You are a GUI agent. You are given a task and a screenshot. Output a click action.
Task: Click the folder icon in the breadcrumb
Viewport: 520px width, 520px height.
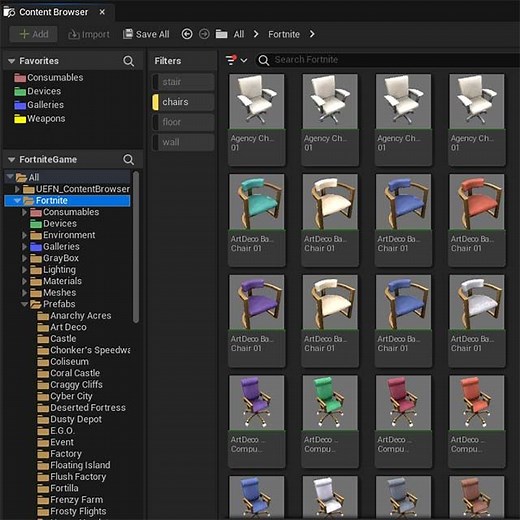coord(221,34)
